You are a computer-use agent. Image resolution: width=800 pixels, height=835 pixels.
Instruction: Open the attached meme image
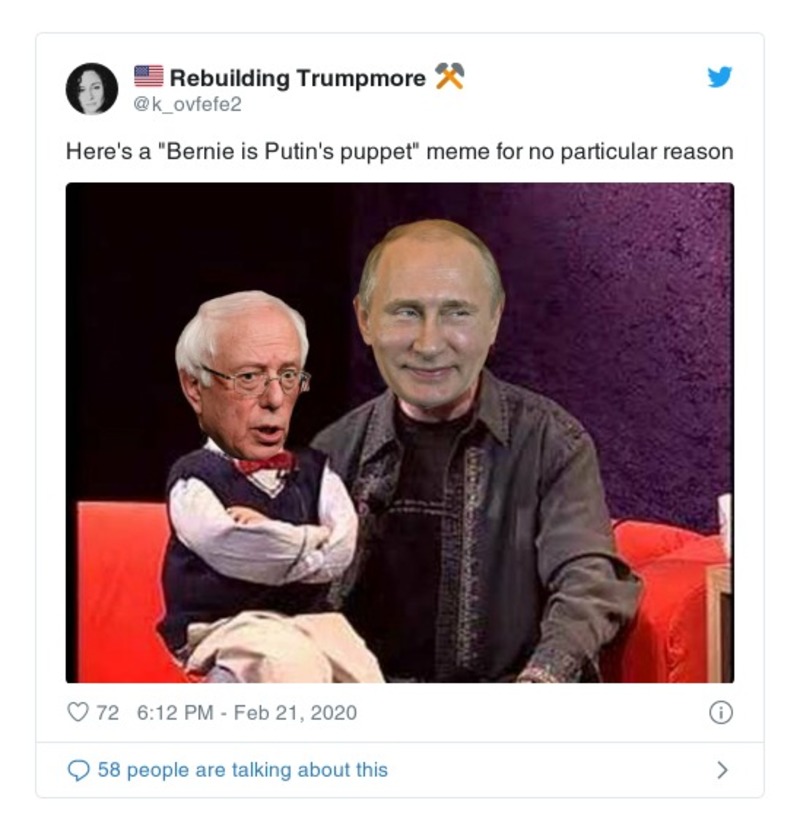coord(399,432)
